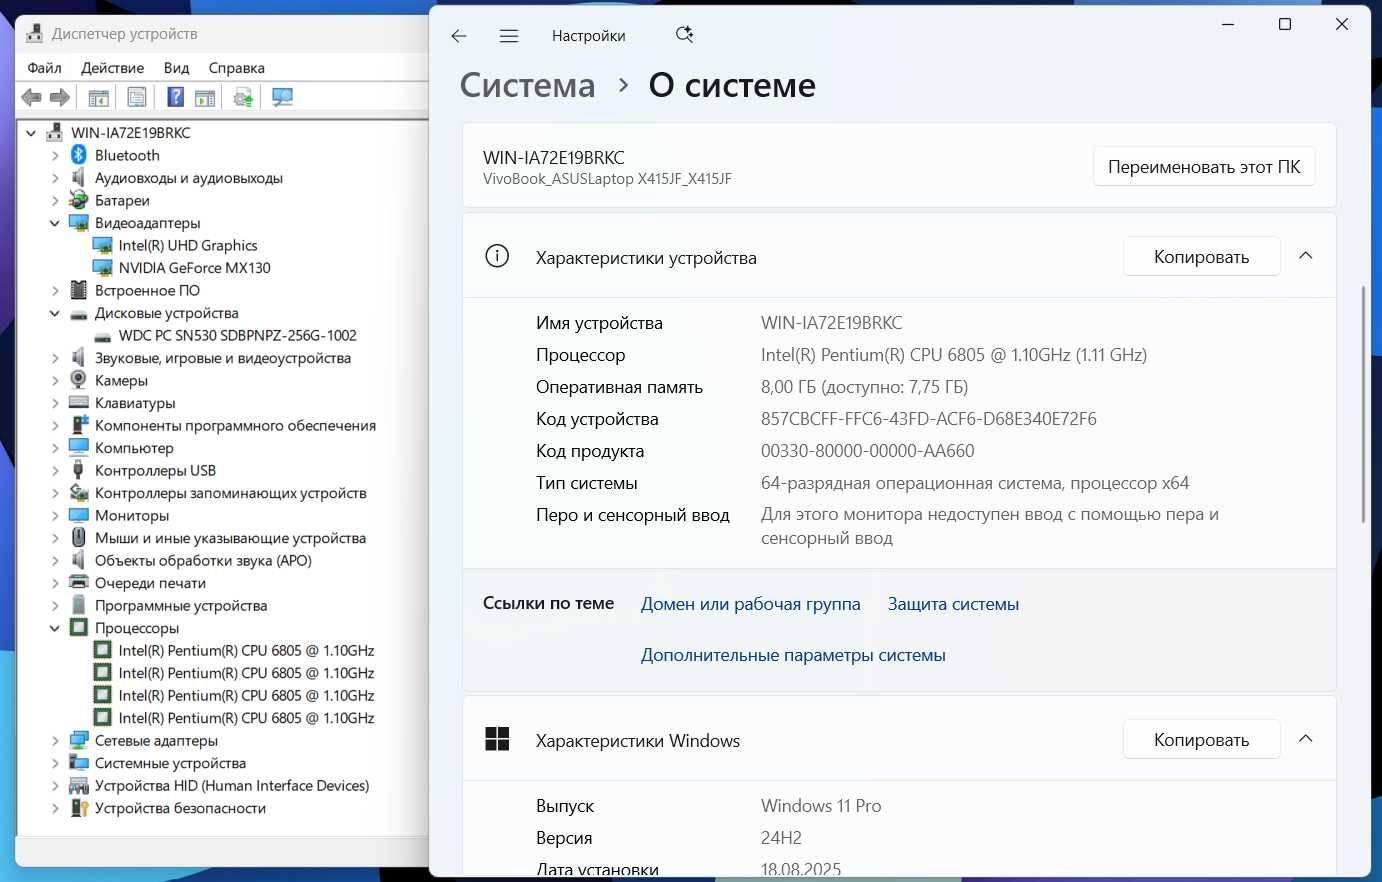
Task: Select the WDC PC SN530 disk drive
Action: (237, 335)
